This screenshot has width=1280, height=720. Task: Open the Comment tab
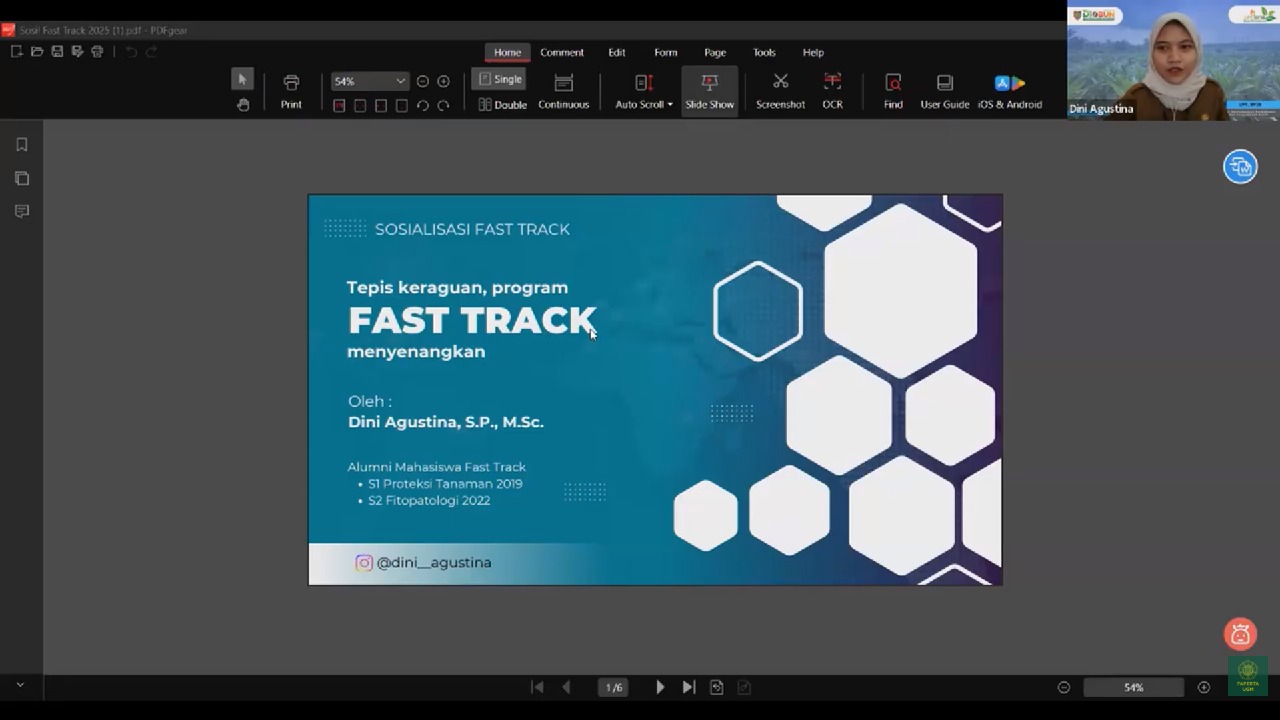[562, 52]
